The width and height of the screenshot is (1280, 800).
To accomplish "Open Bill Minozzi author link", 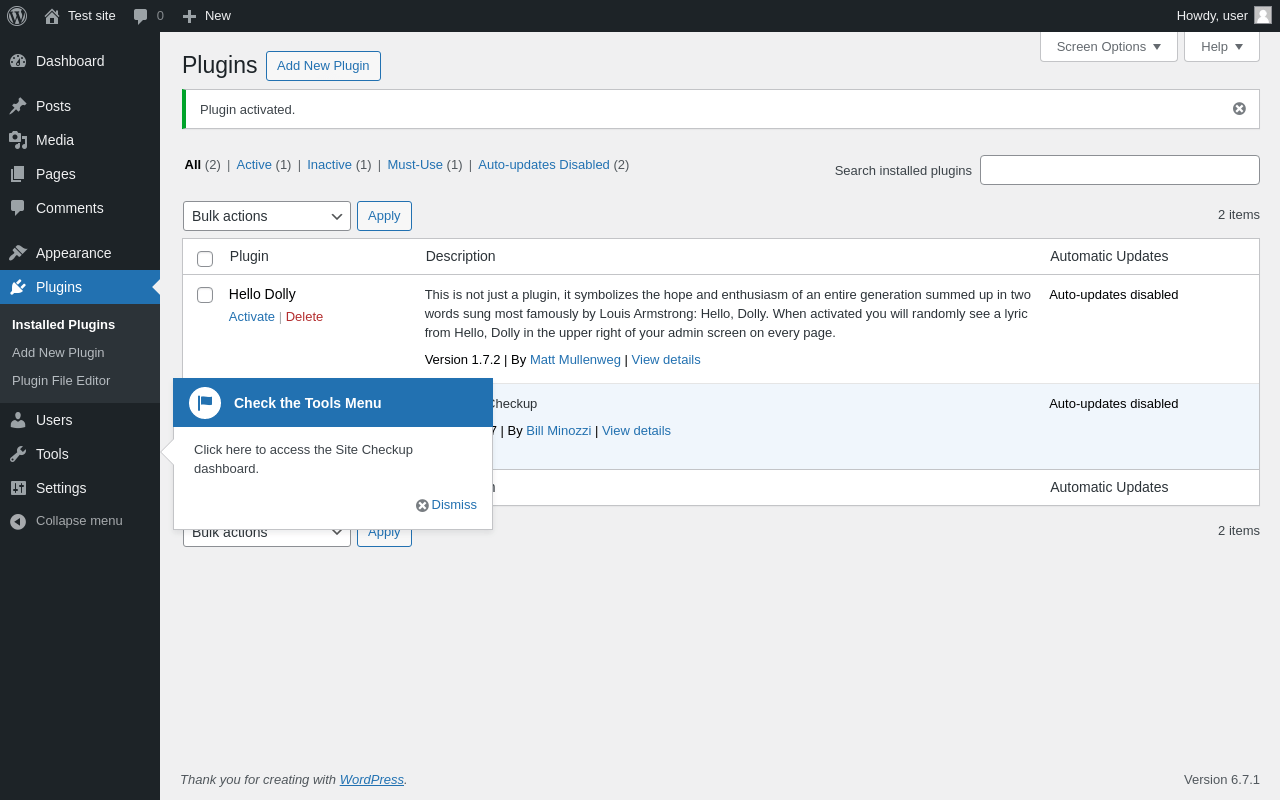I will click(x=558, y=431).
